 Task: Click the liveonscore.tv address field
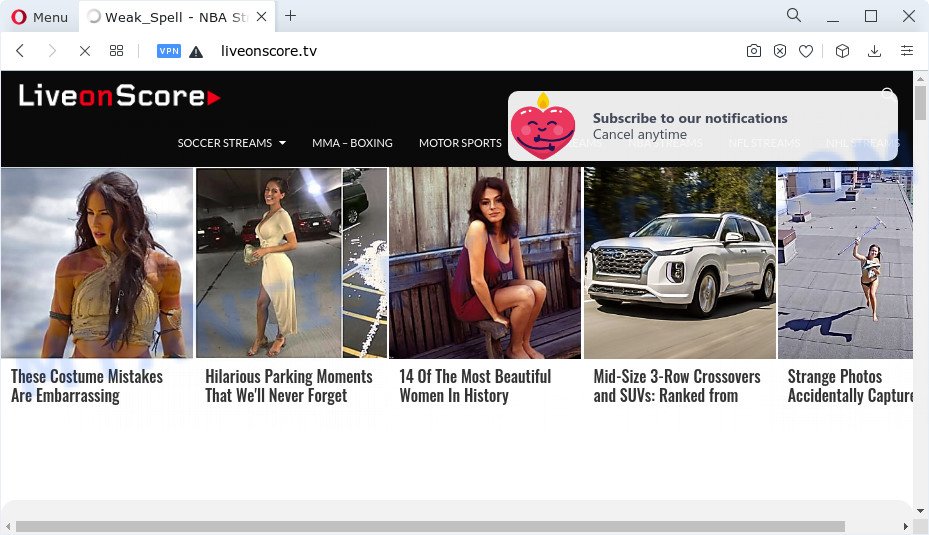(269, 52)
